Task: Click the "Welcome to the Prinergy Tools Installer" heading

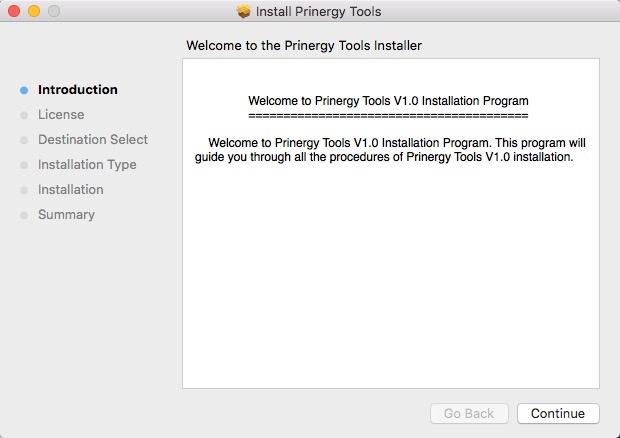Action: [x=311, y=46]
